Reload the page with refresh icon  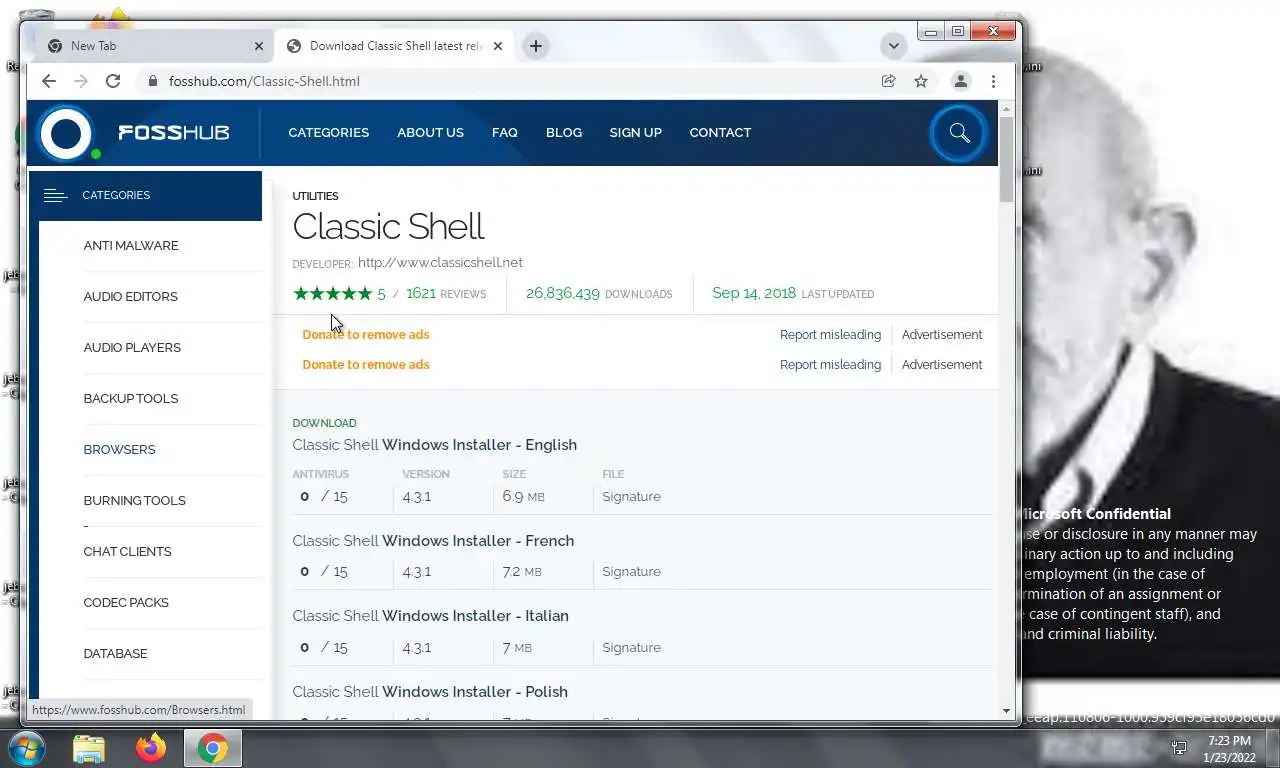pos(113,81)
